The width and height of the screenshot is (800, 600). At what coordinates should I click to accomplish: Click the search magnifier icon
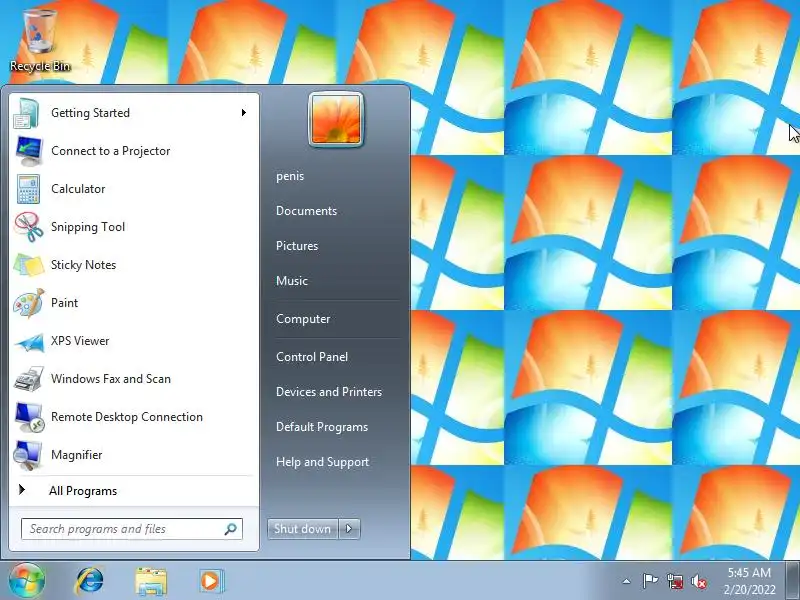click(230, 529)
